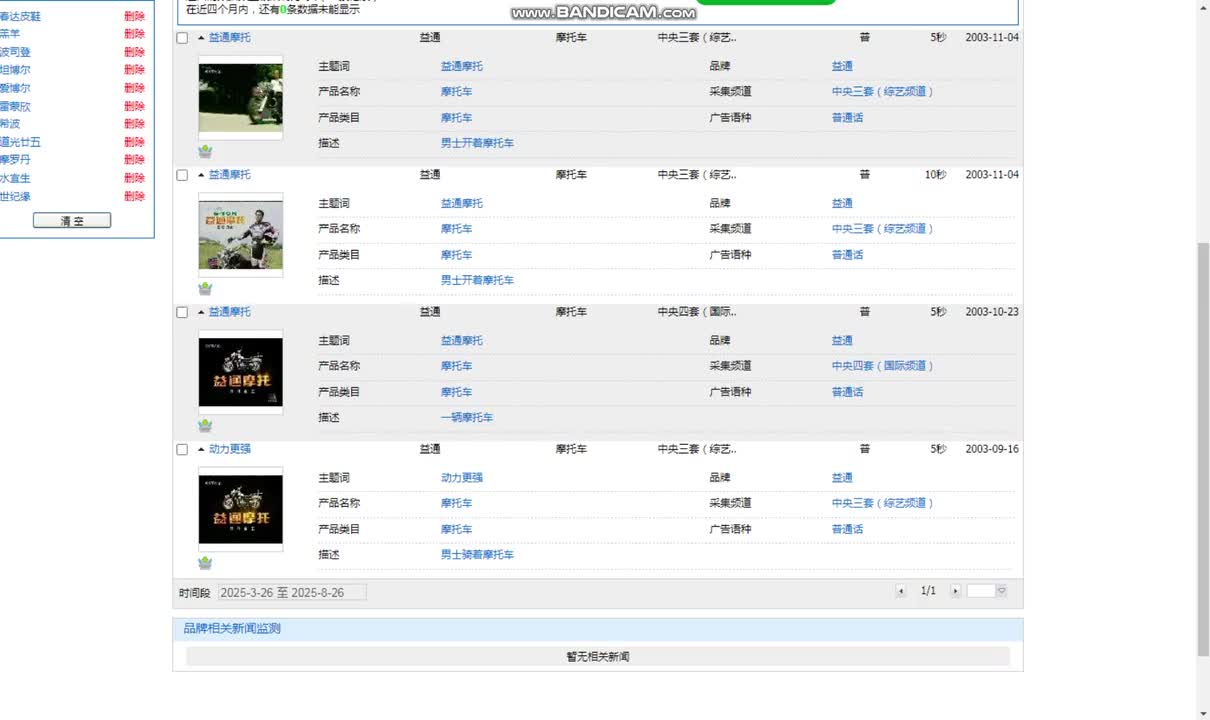Click the 动力更强 value beside 主题词
The image size is (1210, 720).
tap(462, 478)
